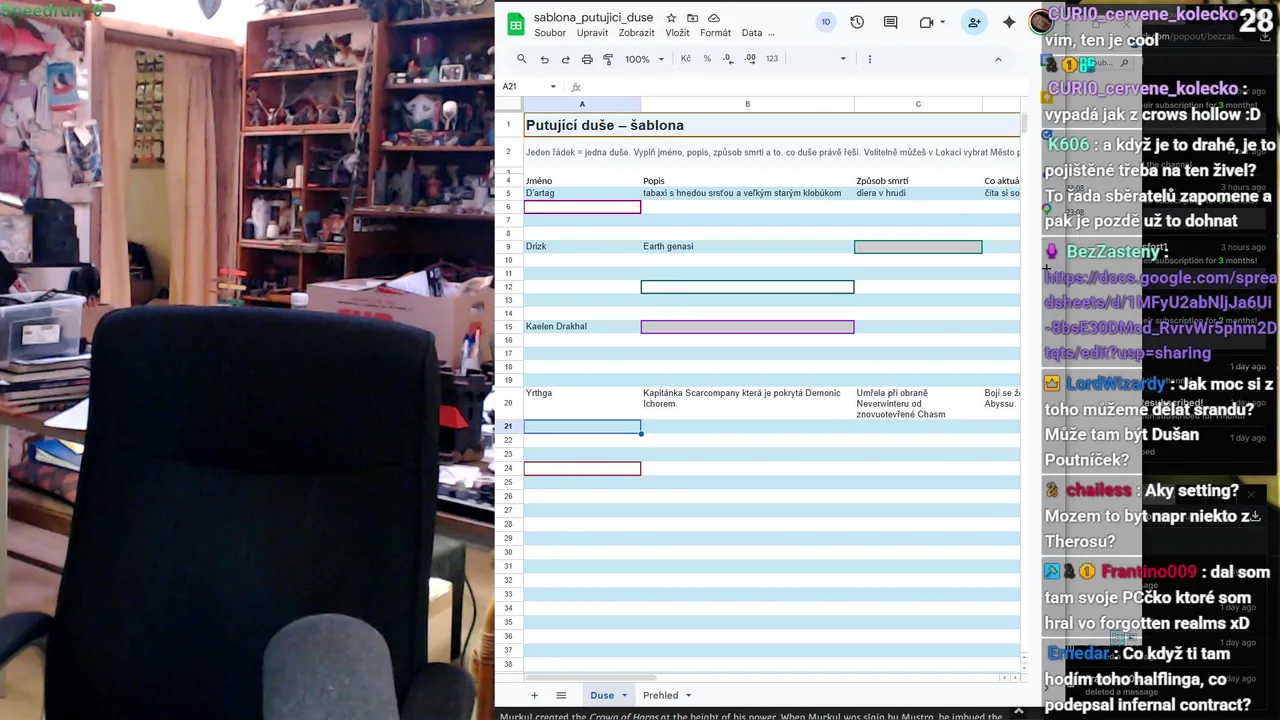Click the up arrow on bottom dark bar

(x=1018, y=711)
